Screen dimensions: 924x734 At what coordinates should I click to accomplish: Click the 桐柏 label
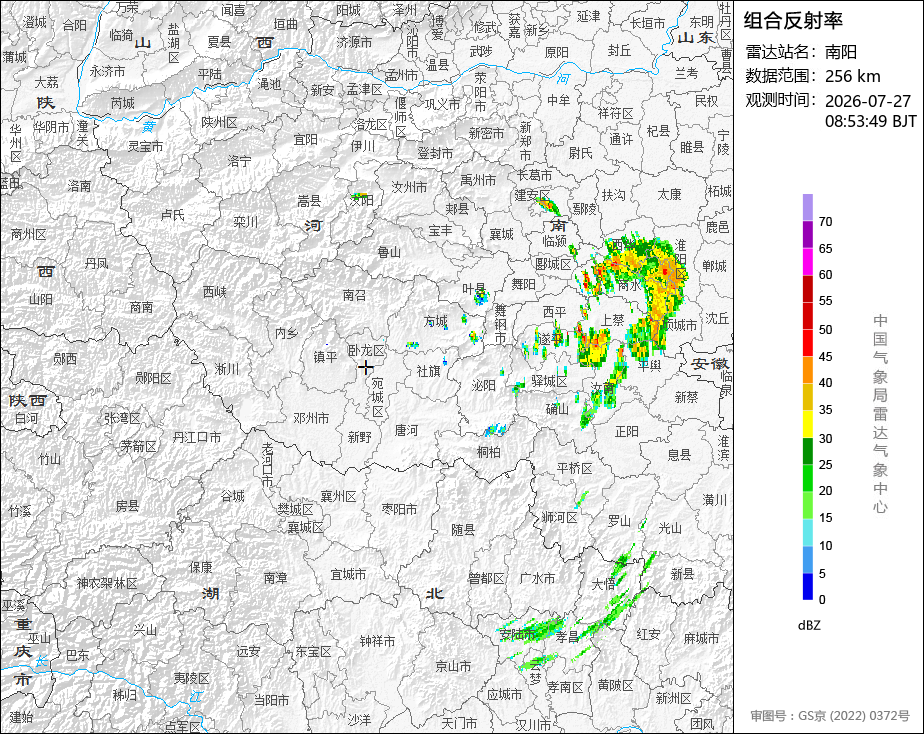[489, 452]
